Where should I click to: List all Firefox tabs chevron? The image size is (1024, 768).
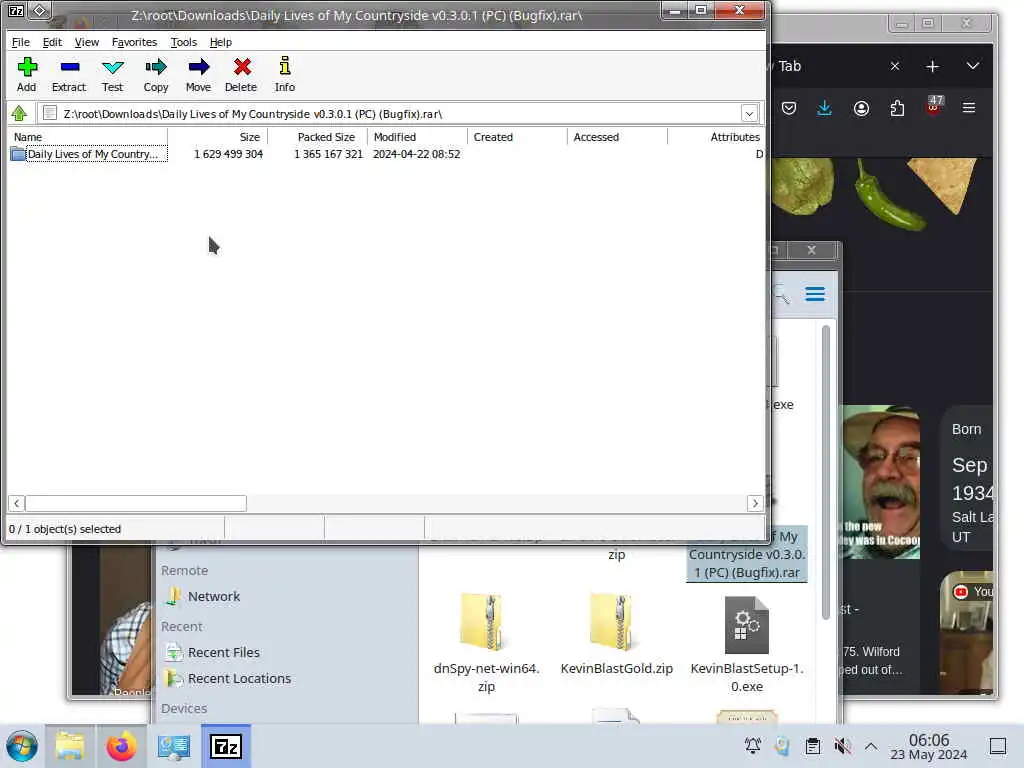pos(972,66)
